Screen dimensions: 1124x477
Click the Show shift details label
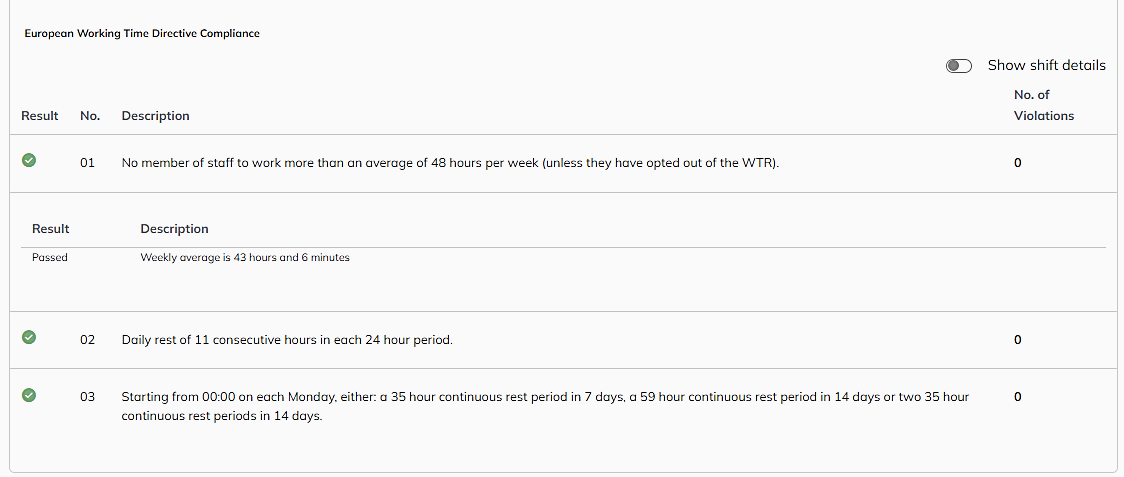tap(1047, 65)
